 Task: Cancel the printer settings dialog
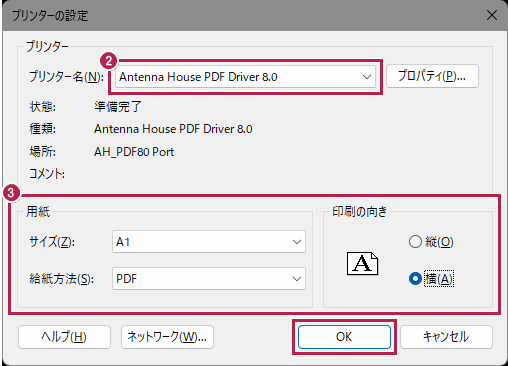pos(446,337)
